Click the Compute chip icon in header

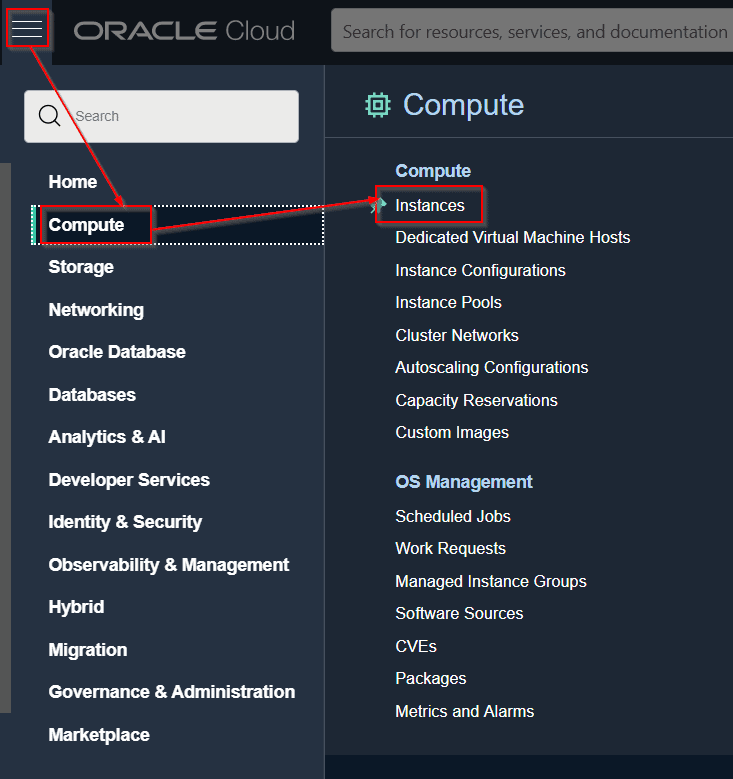pos(378,105)
